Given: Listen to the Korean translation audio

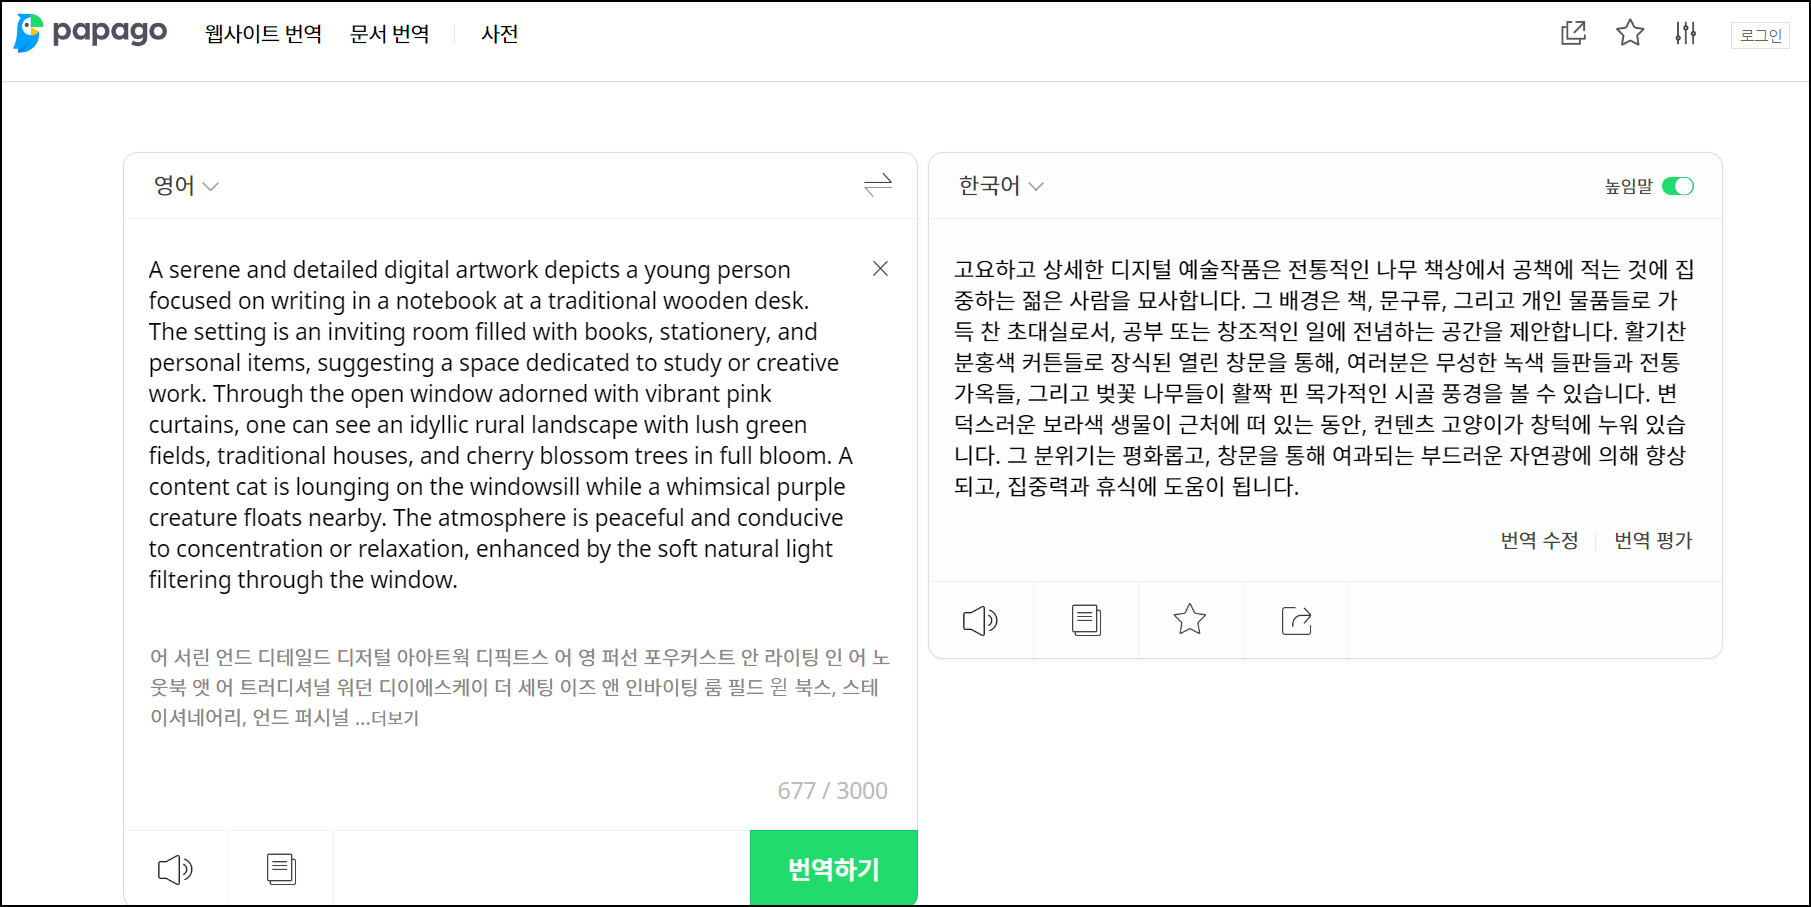Looking at the screenshot, I should 980,620.
